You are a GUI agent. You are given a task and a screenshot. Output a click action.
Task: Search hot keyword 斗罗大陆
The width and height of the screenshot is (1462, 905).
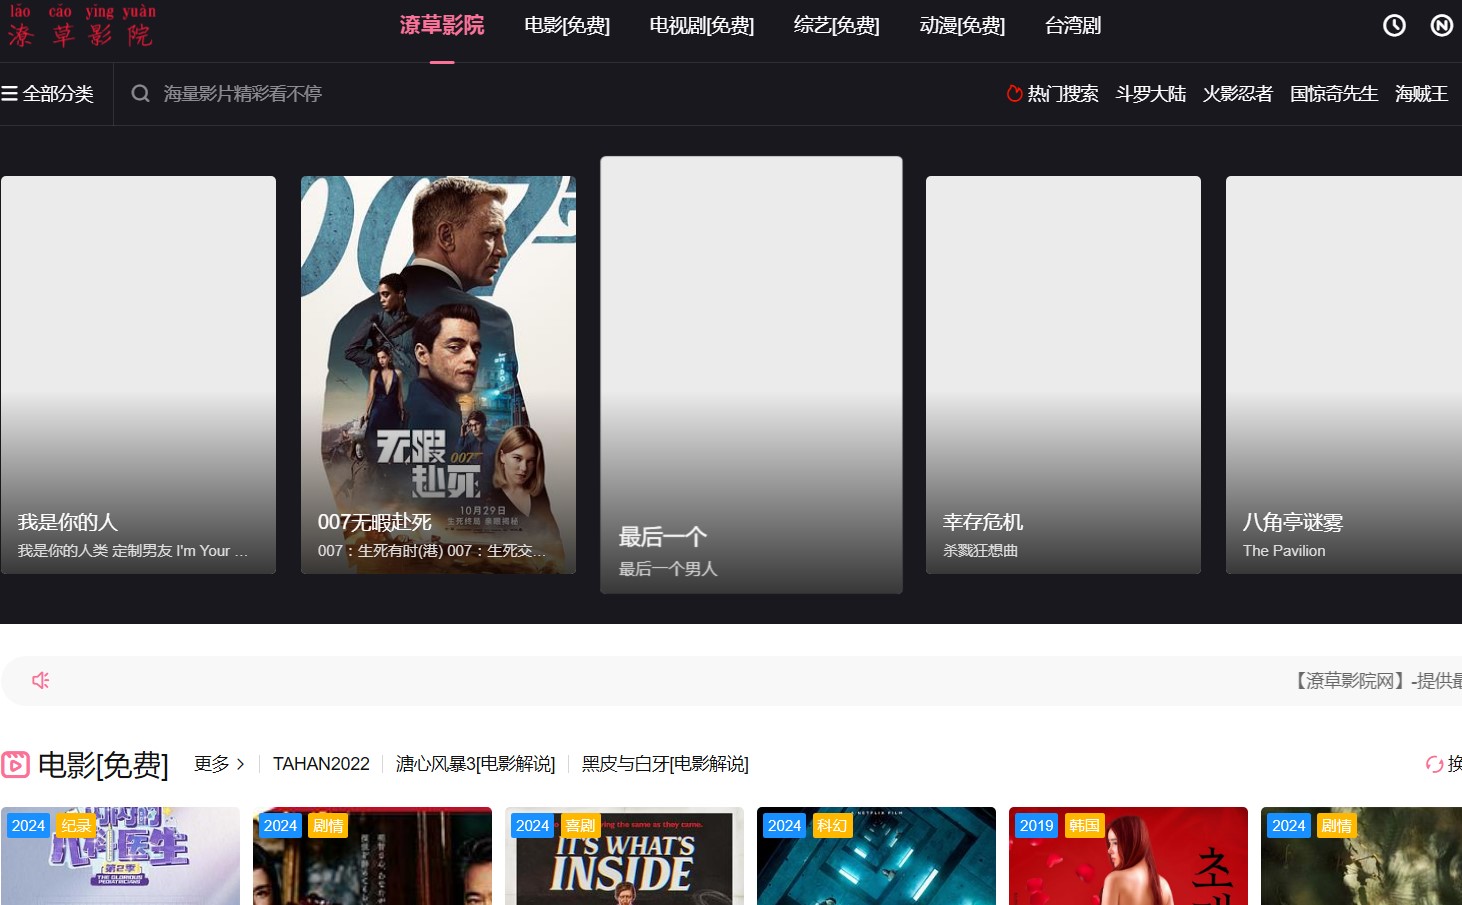(x=1151, y=93)
